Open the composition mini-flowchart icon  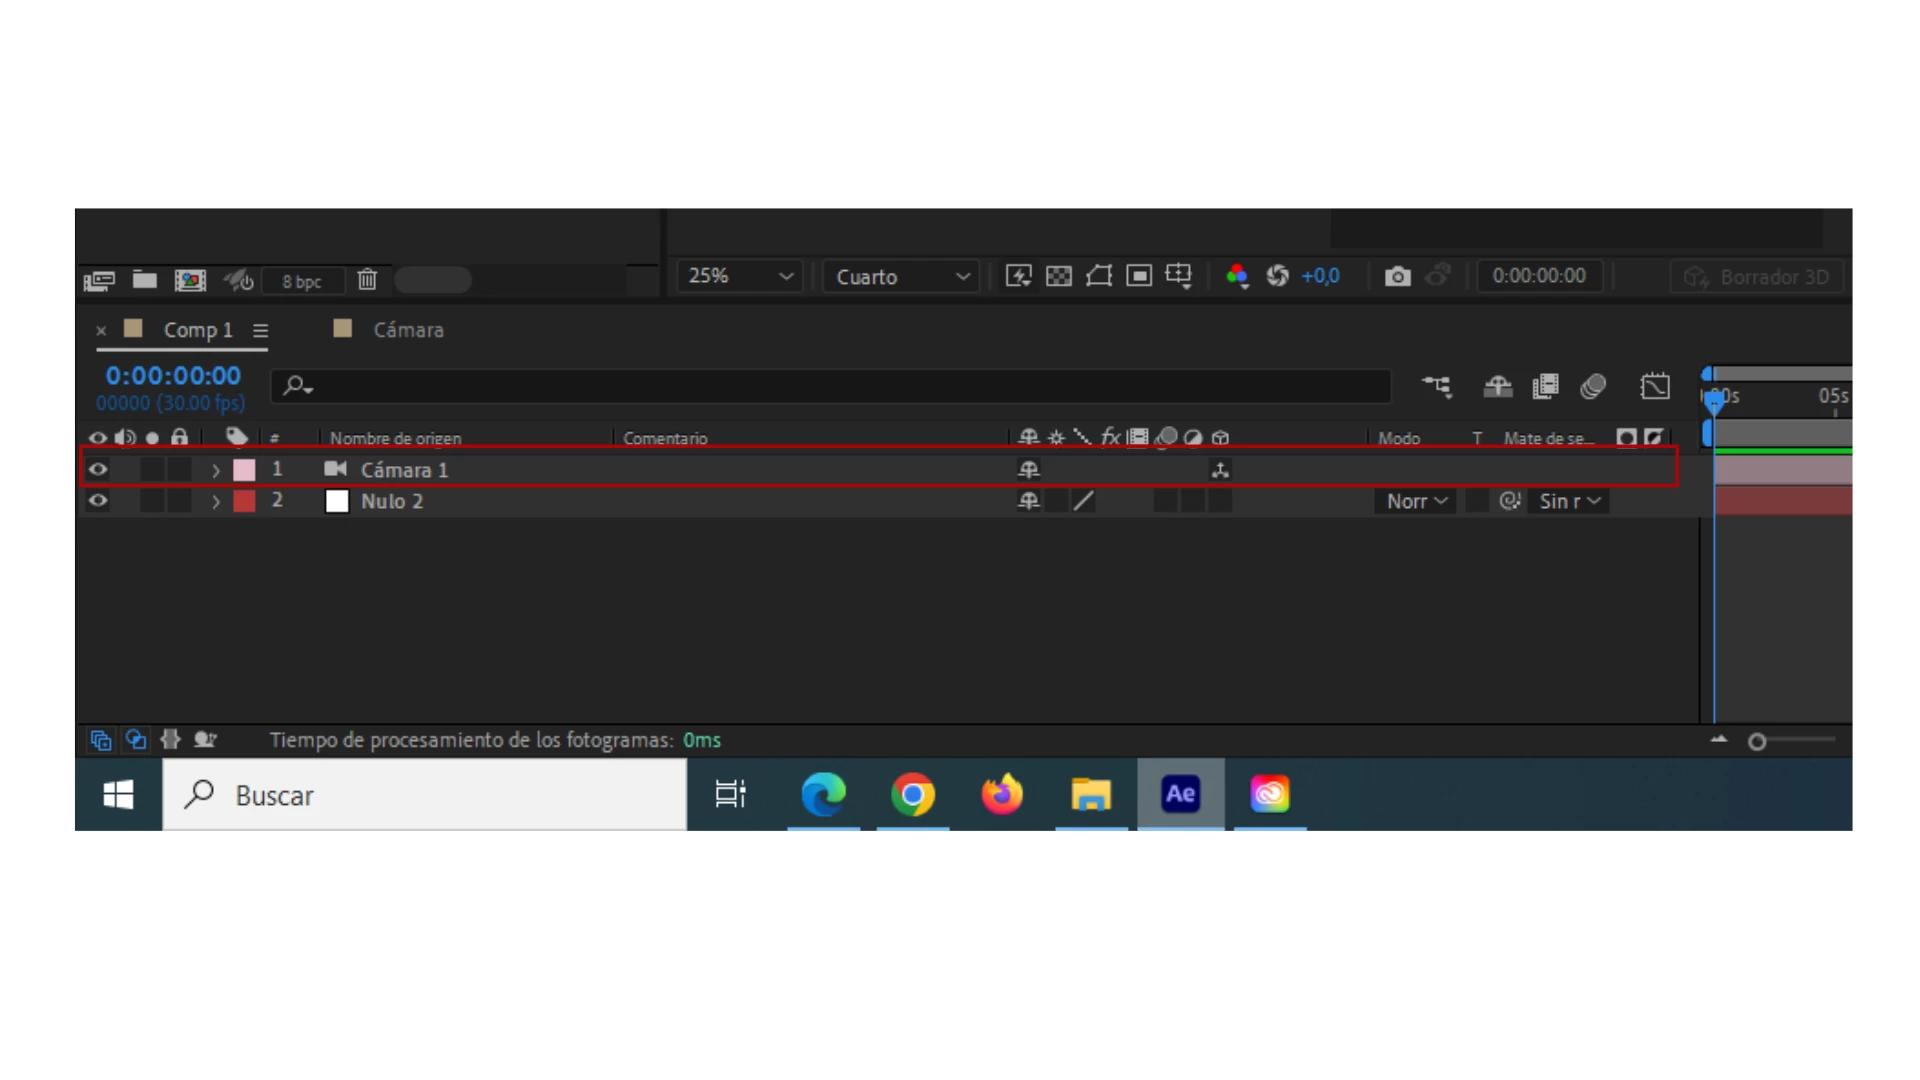[1437, 386]
